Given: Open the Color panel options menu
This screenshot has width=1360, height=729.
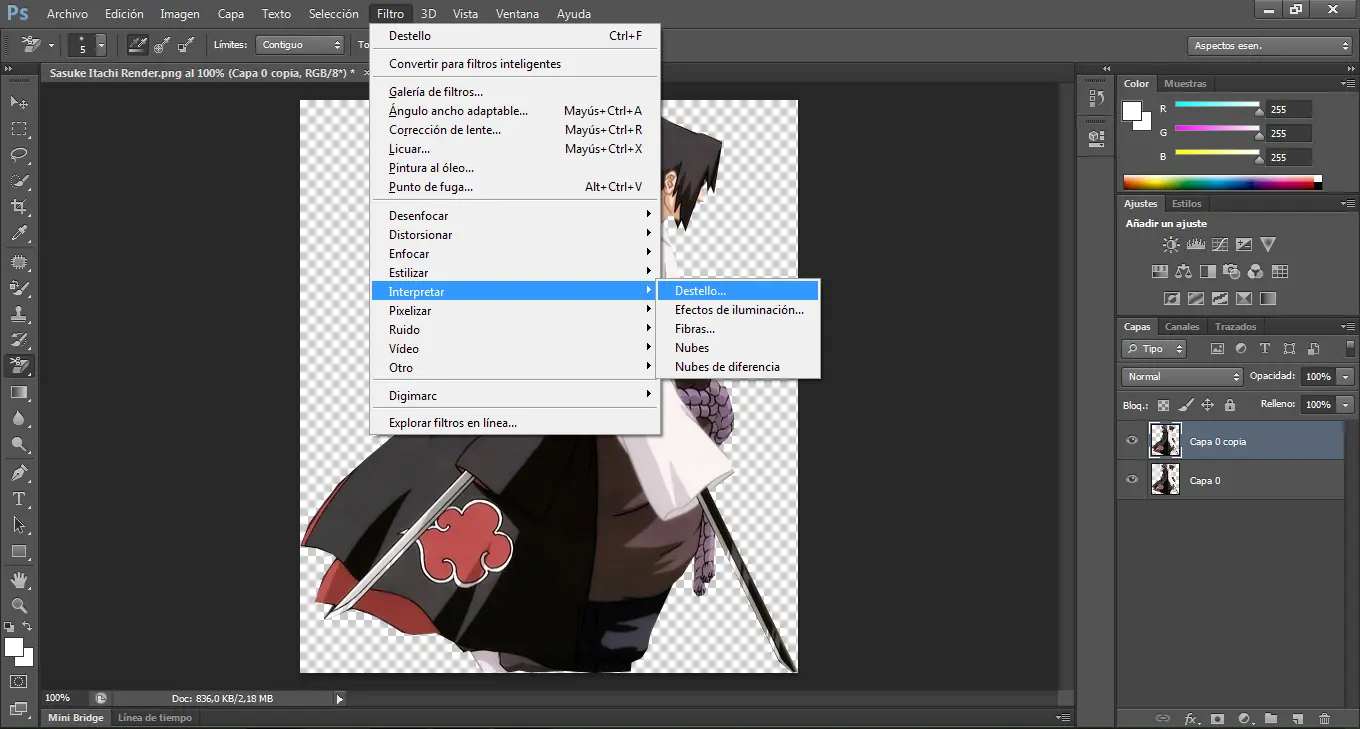Looking at the screenshot, I should (1349, 84).
